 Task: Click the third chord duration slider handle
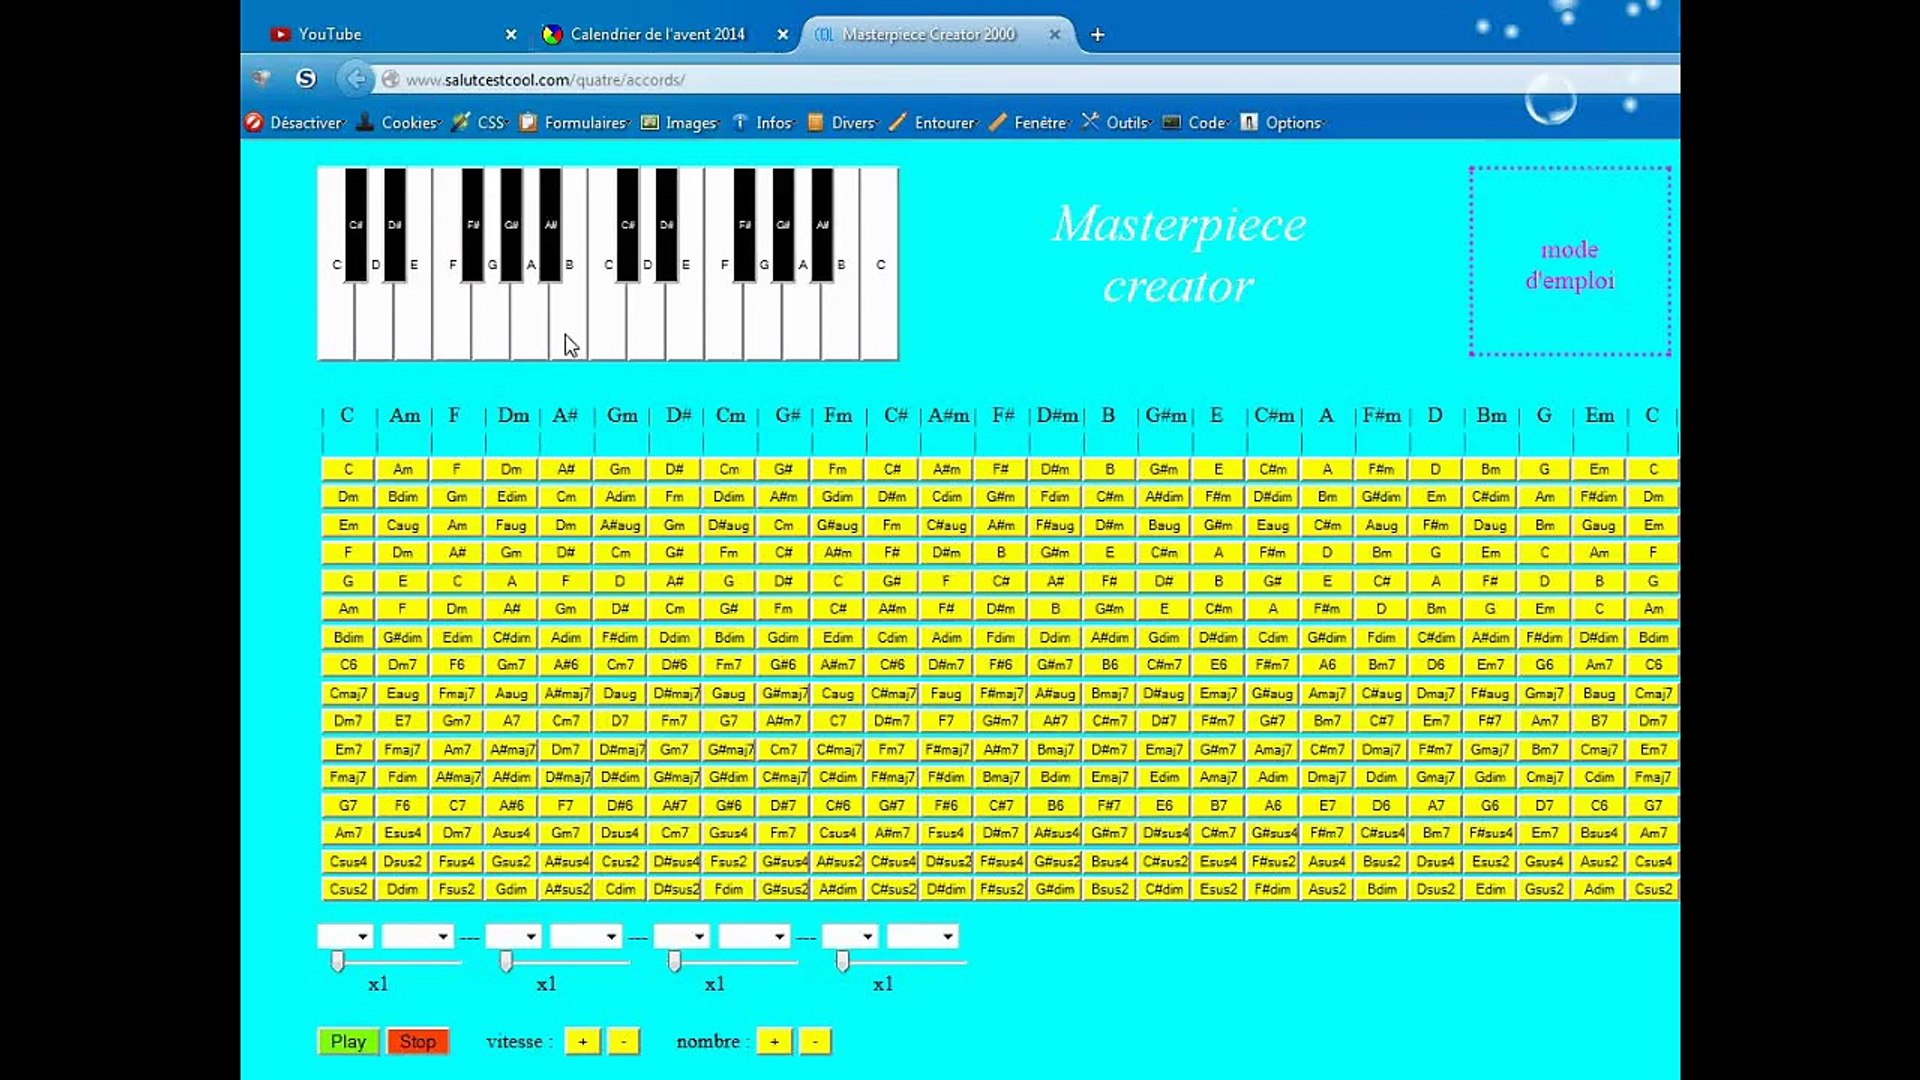click(x=675, y=962)
